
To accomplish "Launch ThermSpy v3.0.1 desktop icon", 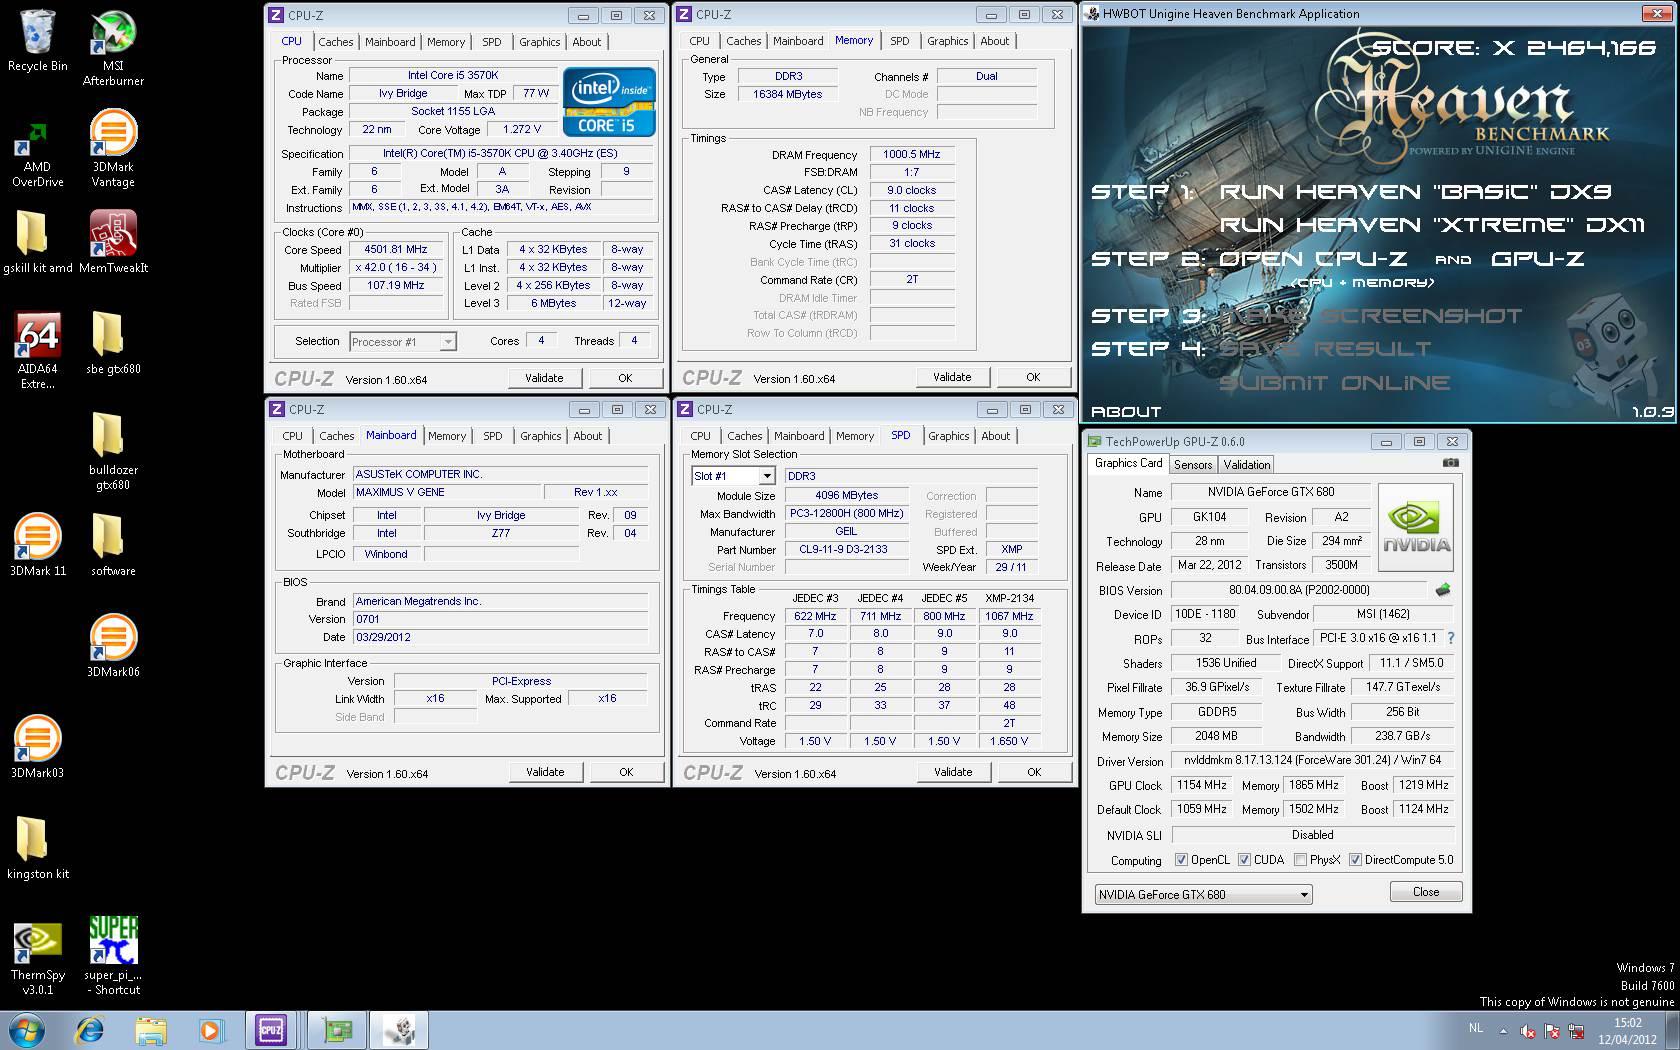I will [x=37, y=956].
